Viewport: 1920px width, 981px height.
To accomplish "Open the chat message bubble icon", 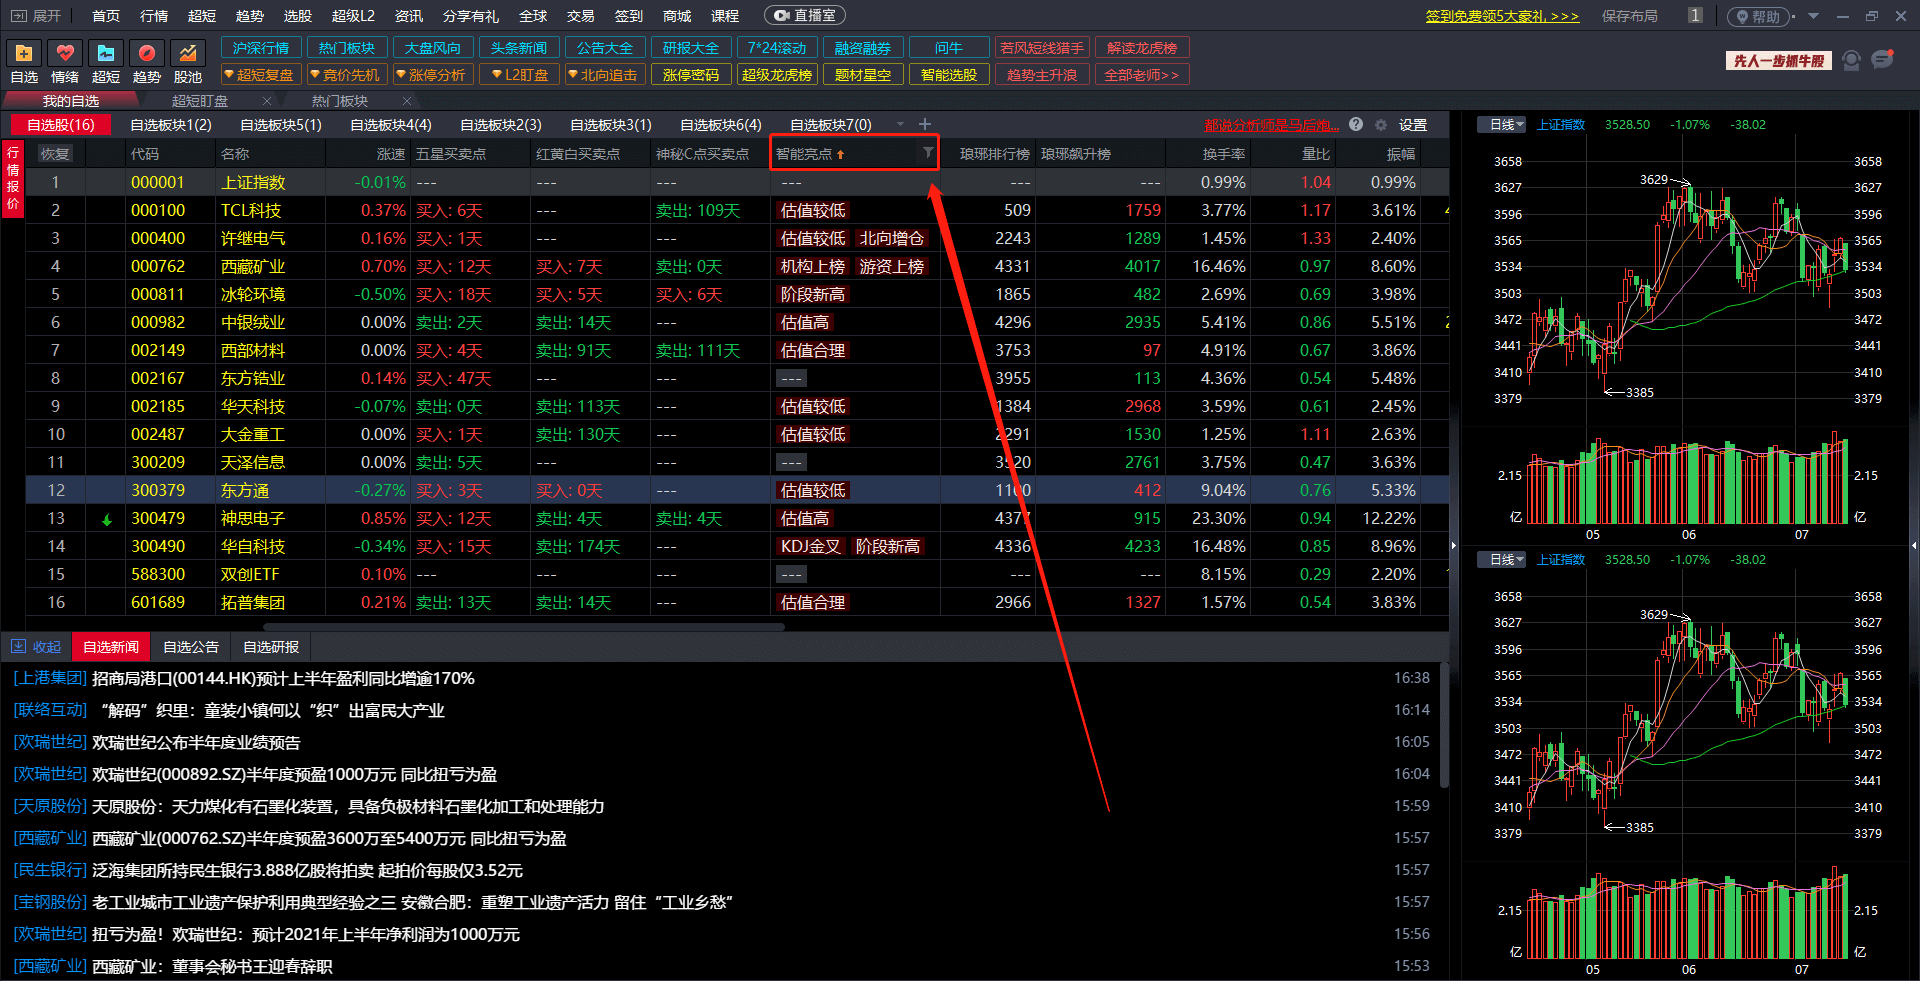I will [1883, 60].
